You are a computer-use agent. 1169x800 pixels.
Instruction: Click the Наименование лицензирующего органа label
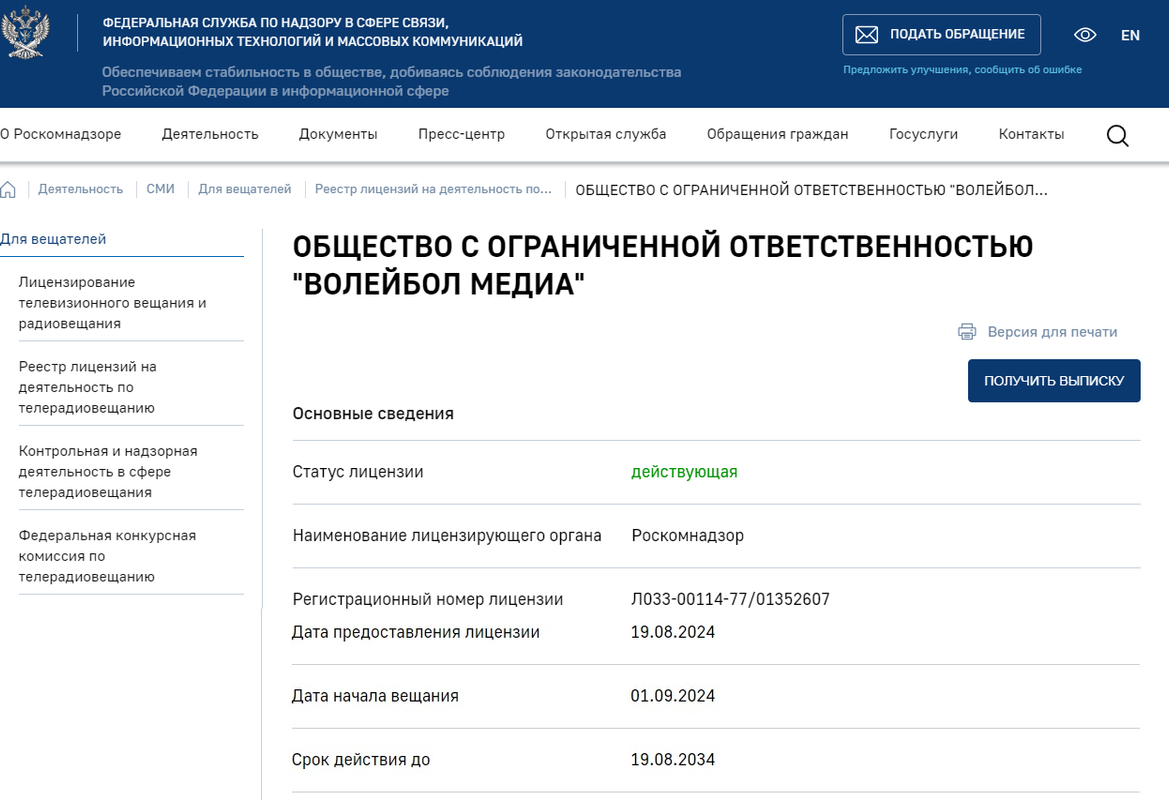(x=447, y=535)
